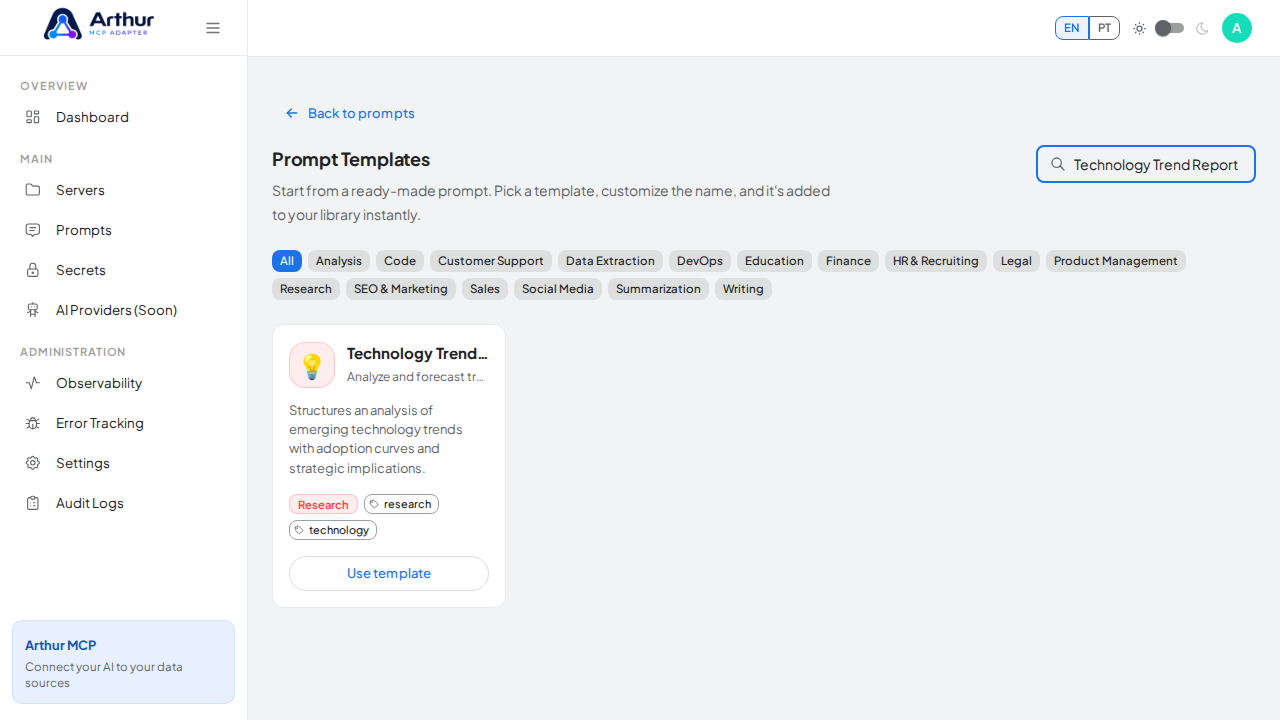The width and height of the screenshot is (1280, 720).
Task: Click the red Research badge on card
Action: (x=323, y=505)
